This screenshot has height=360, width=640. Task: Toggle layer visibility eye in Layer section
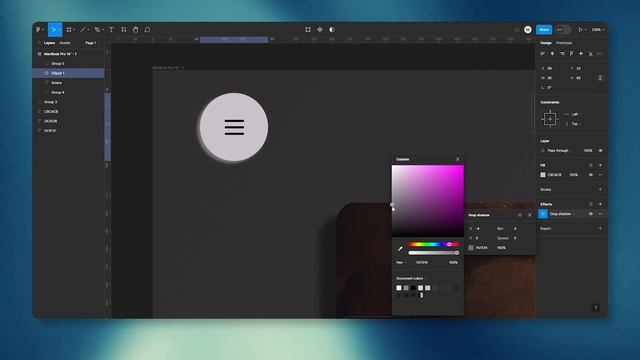pyautogui.click(x=600, y=151)
